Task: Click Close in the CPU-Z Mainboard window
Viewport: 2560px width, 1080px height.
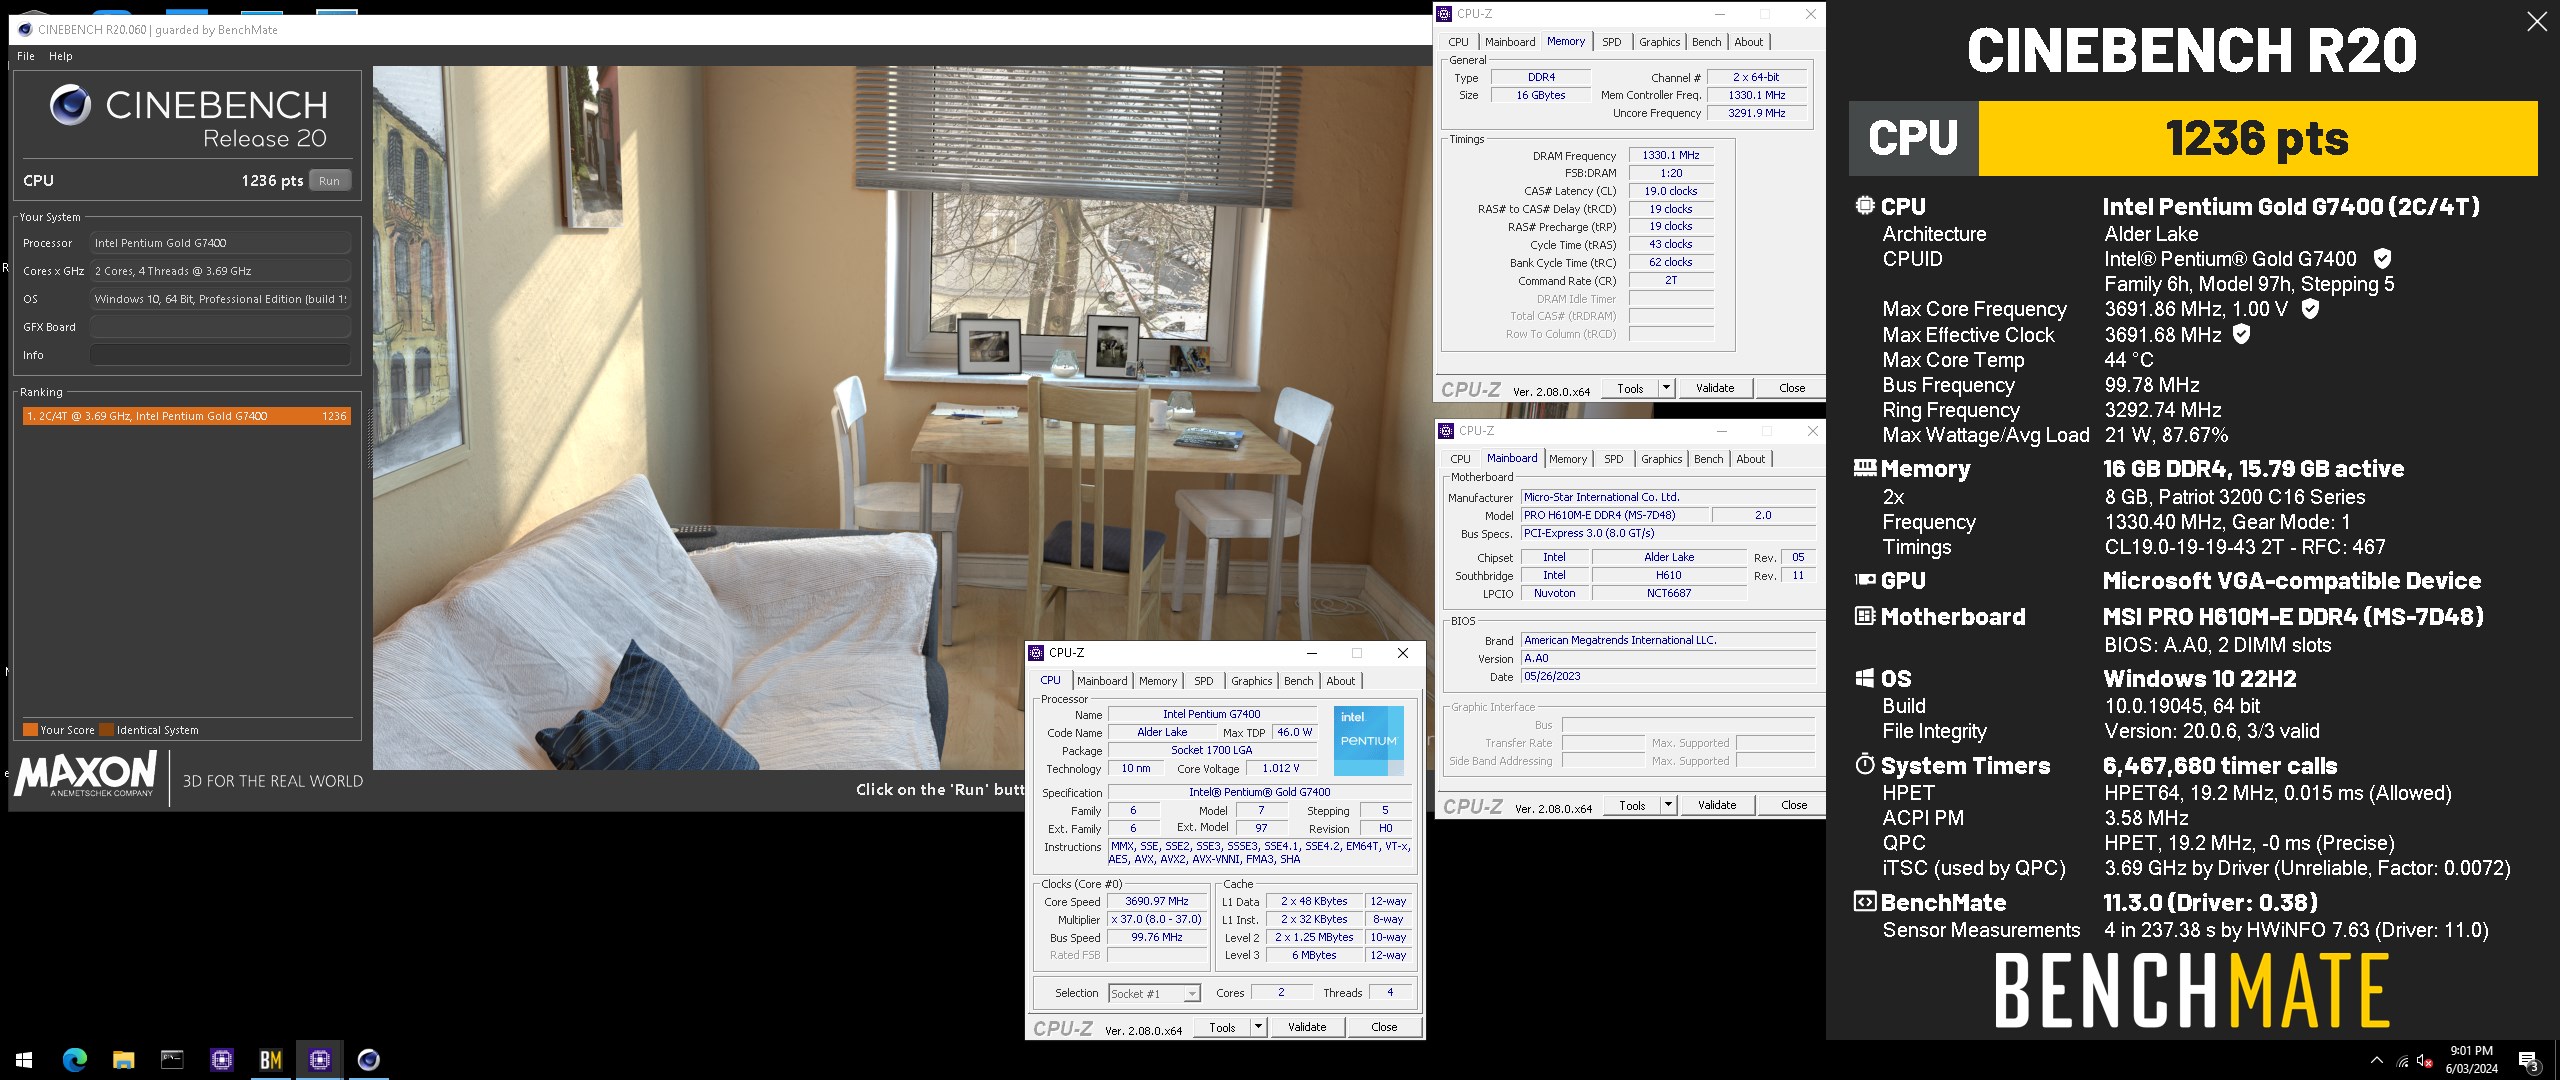Action: tap(1794, 805)
